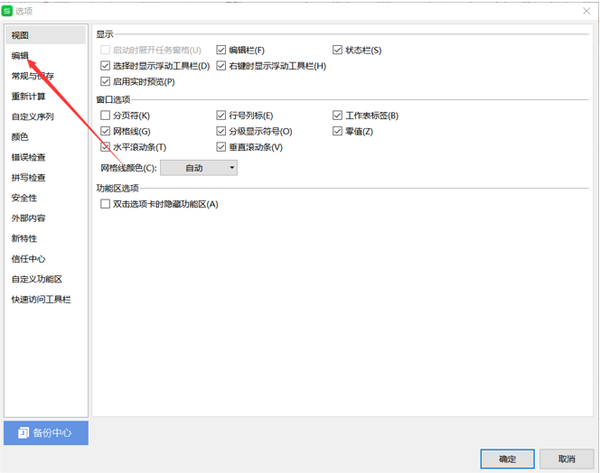Enable 双击选项卡时隐藏功能区(A)

point(105,204)
